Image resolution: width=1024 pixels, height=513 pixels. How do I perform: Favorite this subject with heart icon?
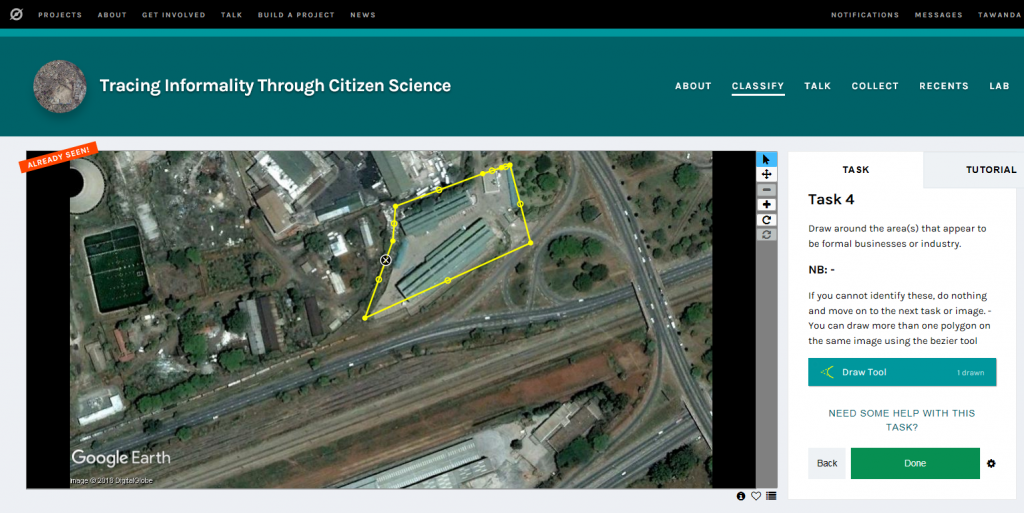(756, 496)
